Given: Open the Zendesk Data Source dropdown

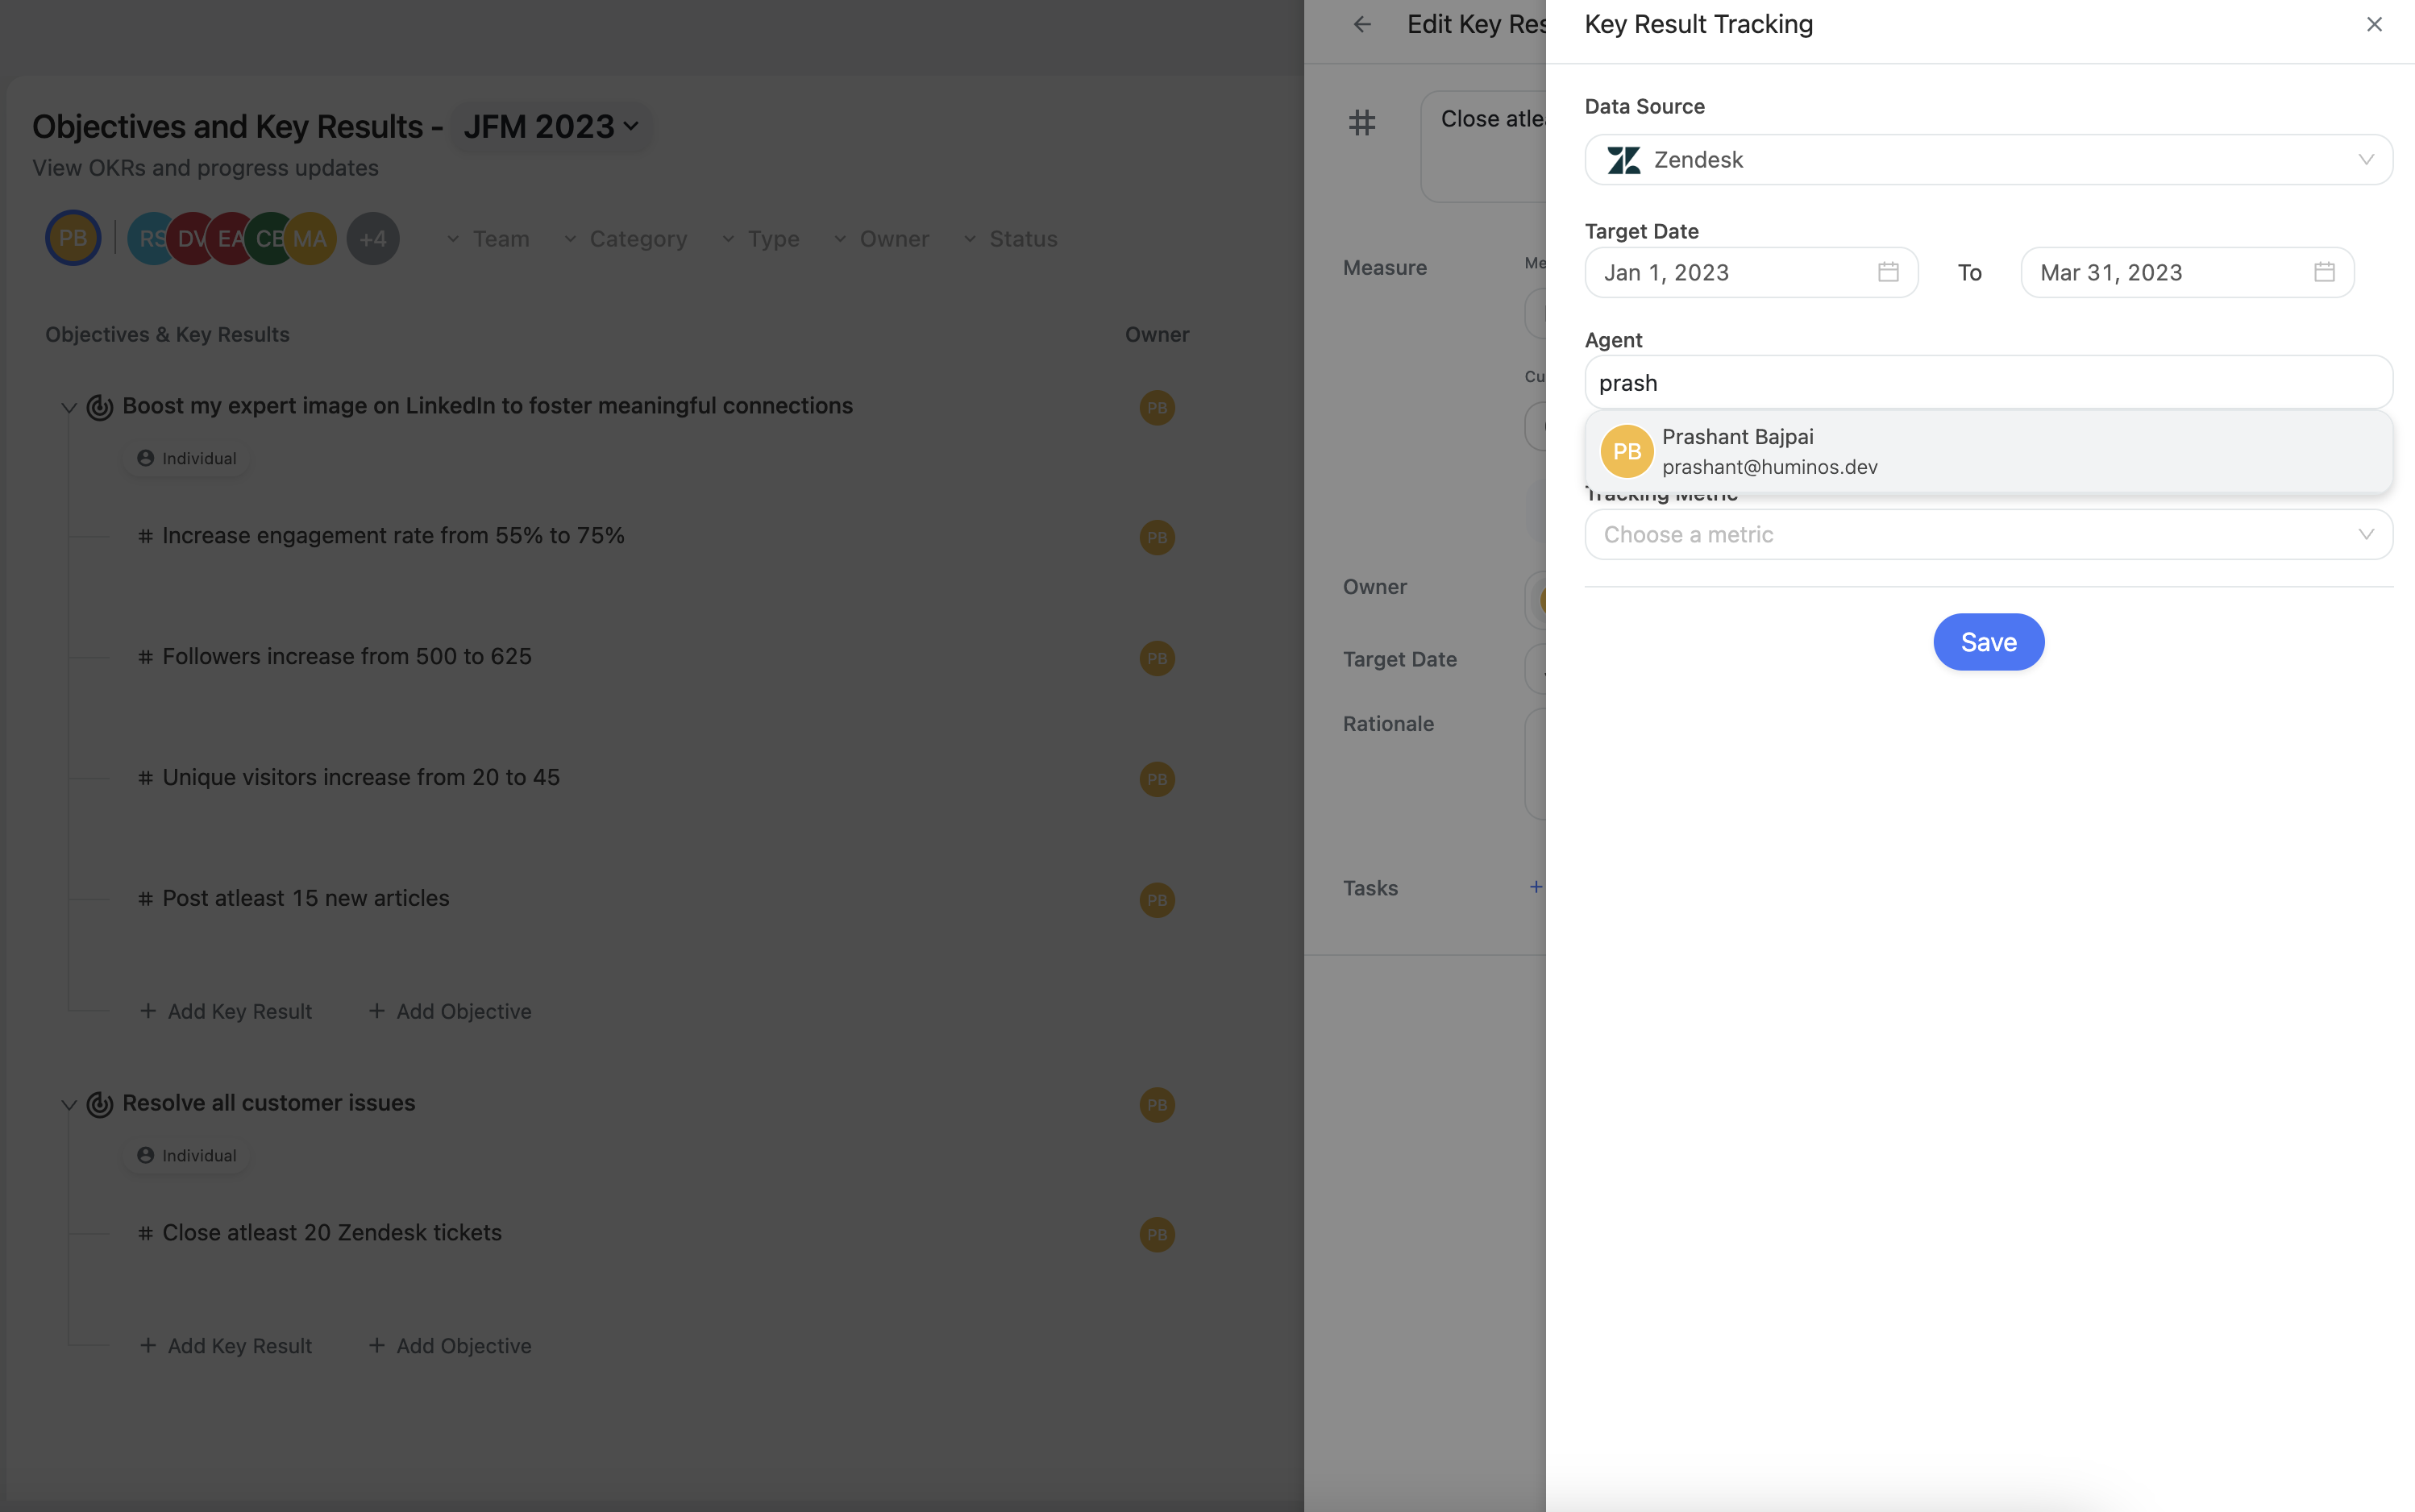Looking at the screenshot, I should point(1988,160).
